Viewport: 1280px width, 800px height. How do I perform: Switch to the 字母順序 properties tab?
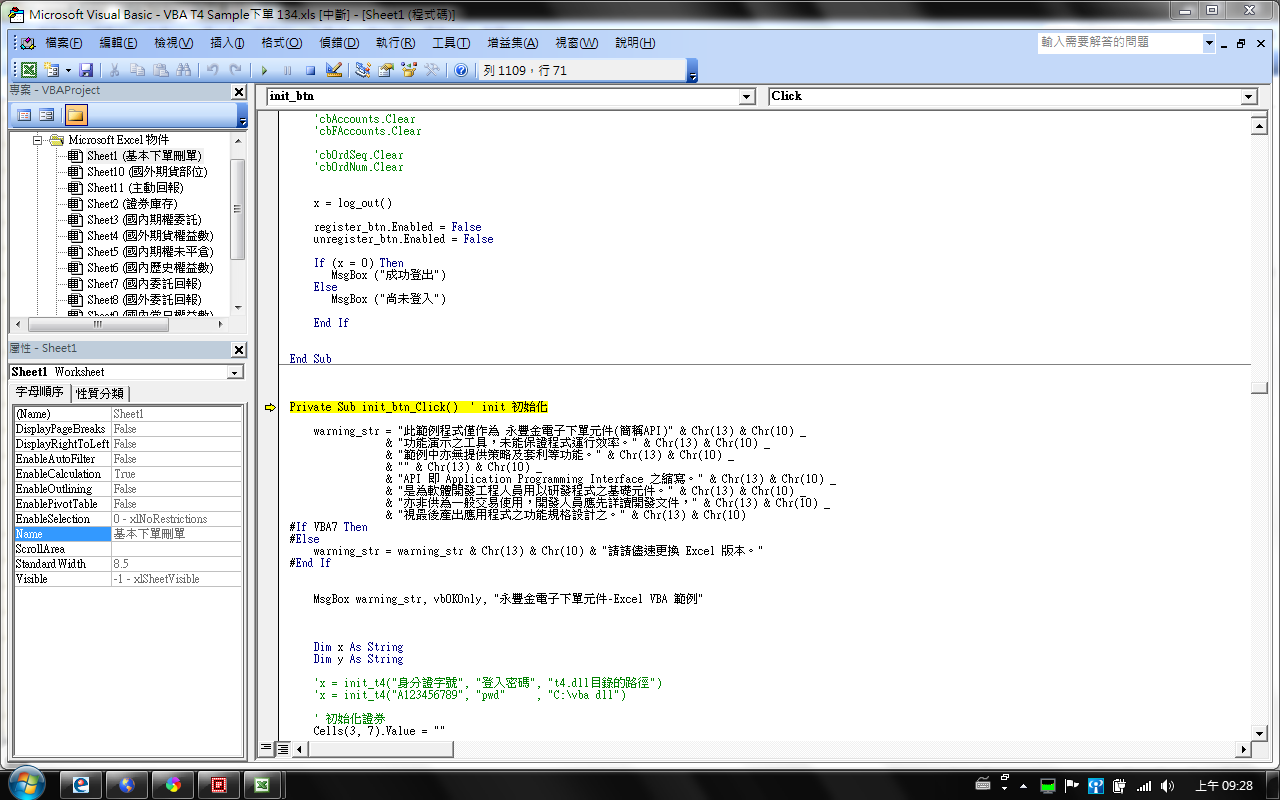point(40,393)
